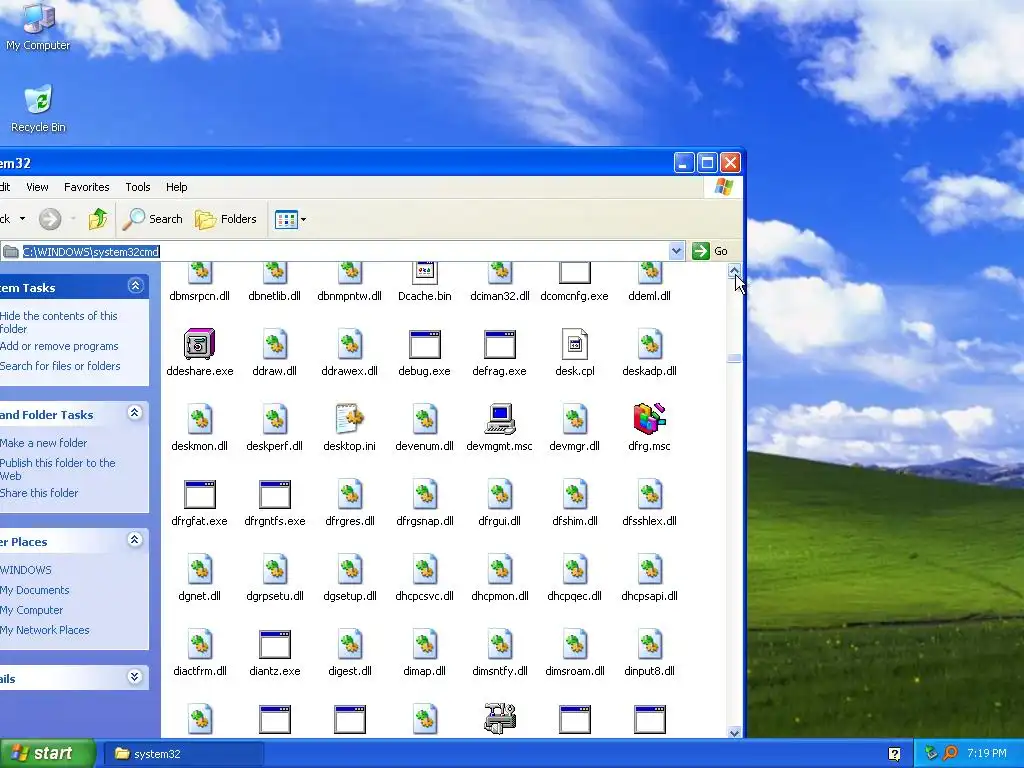Open dfrg.msc defragmenter icon
The image size is (1024, 768).
click(x=649, y=419)
